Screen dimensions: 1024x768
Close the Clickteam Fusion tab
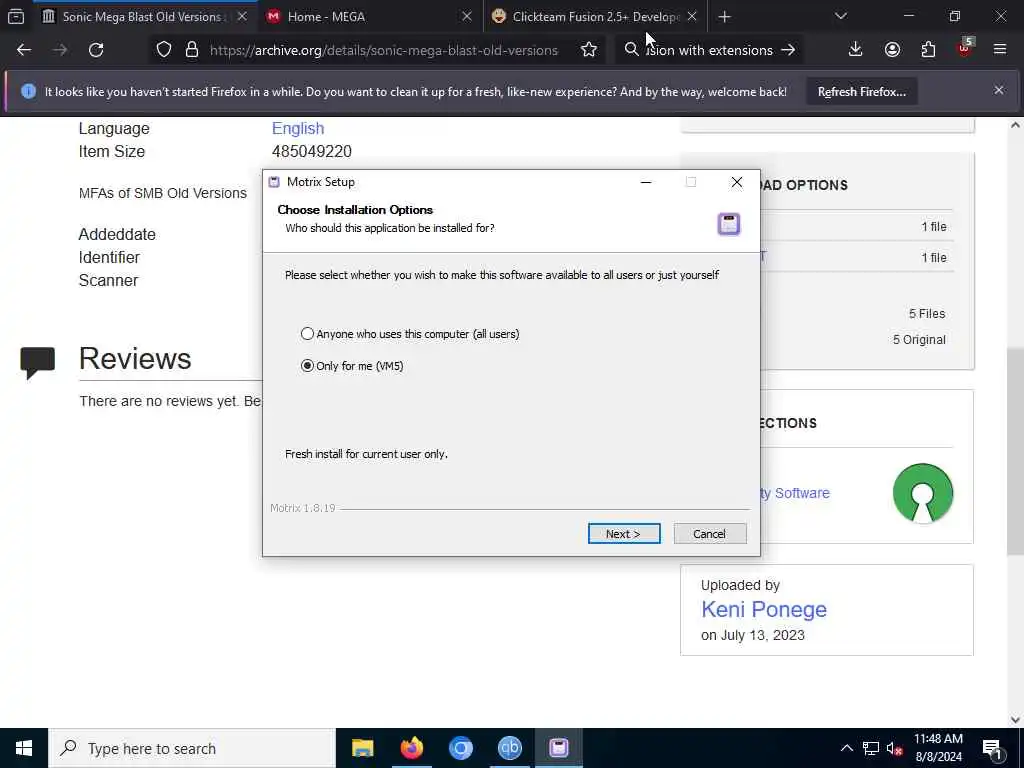[692, 16]
